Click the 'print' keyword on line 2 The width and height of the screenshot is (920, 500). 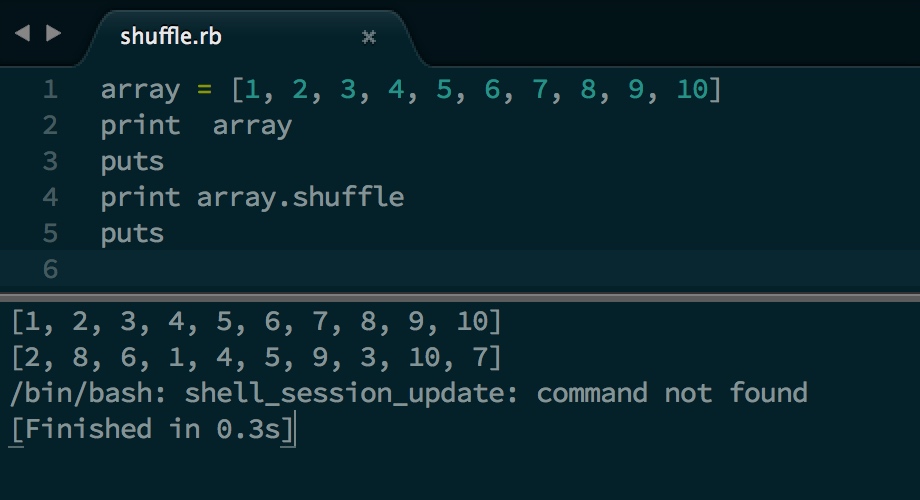(140, 127)
